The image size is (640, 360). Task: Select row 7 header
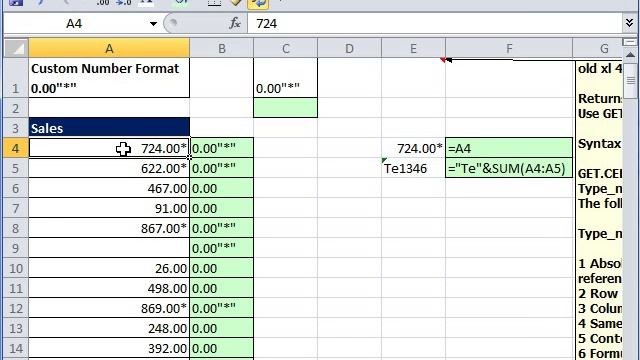pyautogui.click(x=16, y=208)
